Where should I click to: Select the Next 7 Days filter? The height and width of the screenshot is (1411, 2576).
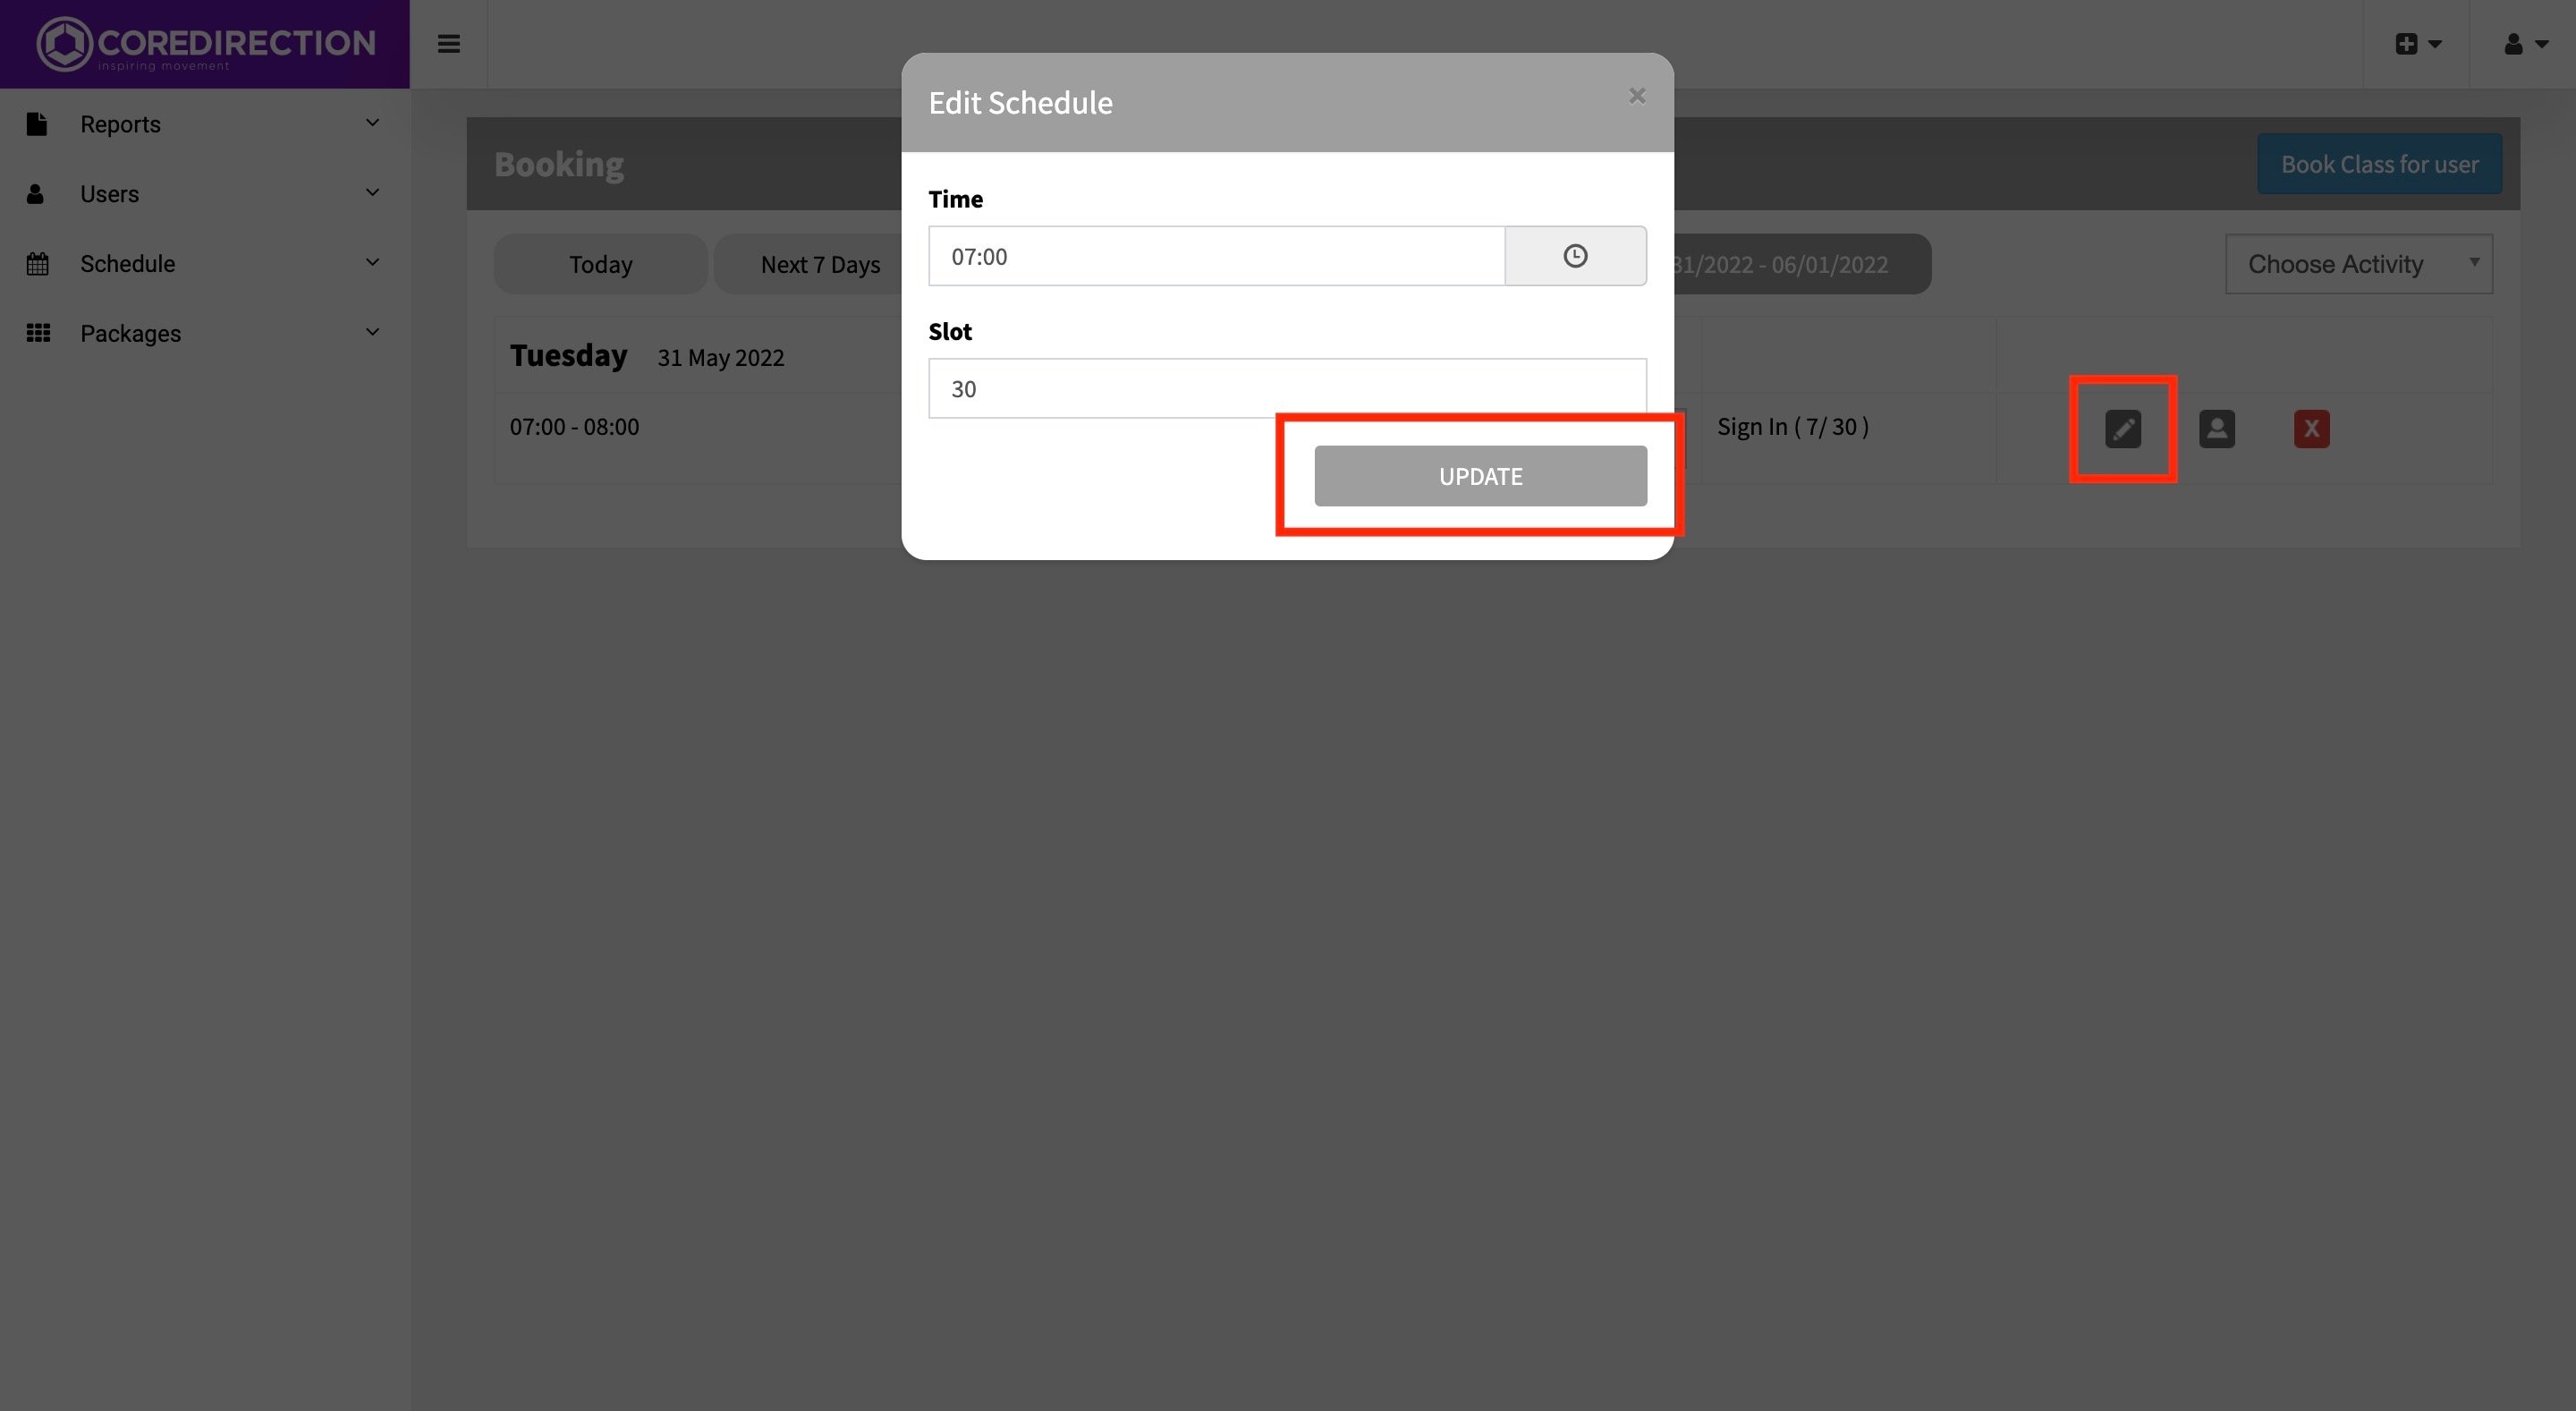click(x=820, y=264)
